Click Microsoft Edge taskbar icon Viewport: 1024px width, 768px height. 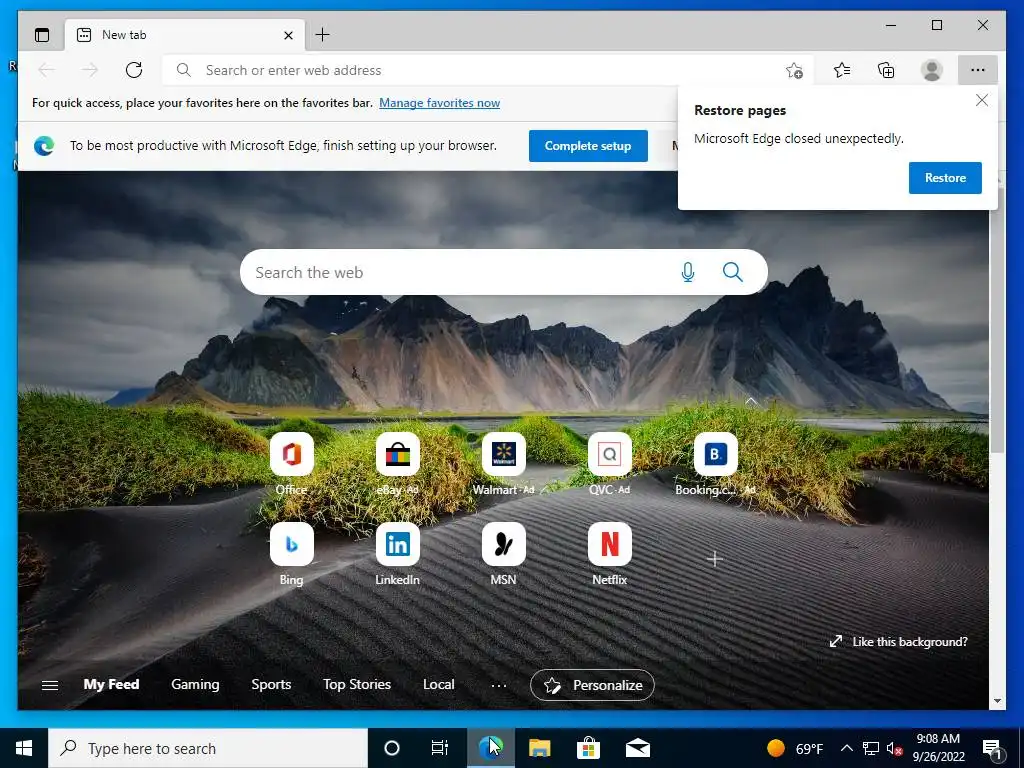pyautogui.click(x=490, y=748)
